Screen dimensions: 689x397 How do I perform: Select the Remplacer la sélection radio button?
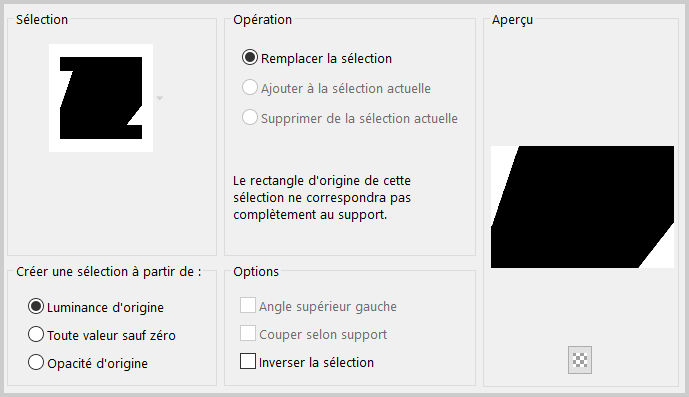pyautogui.click(x=250, y=58)
